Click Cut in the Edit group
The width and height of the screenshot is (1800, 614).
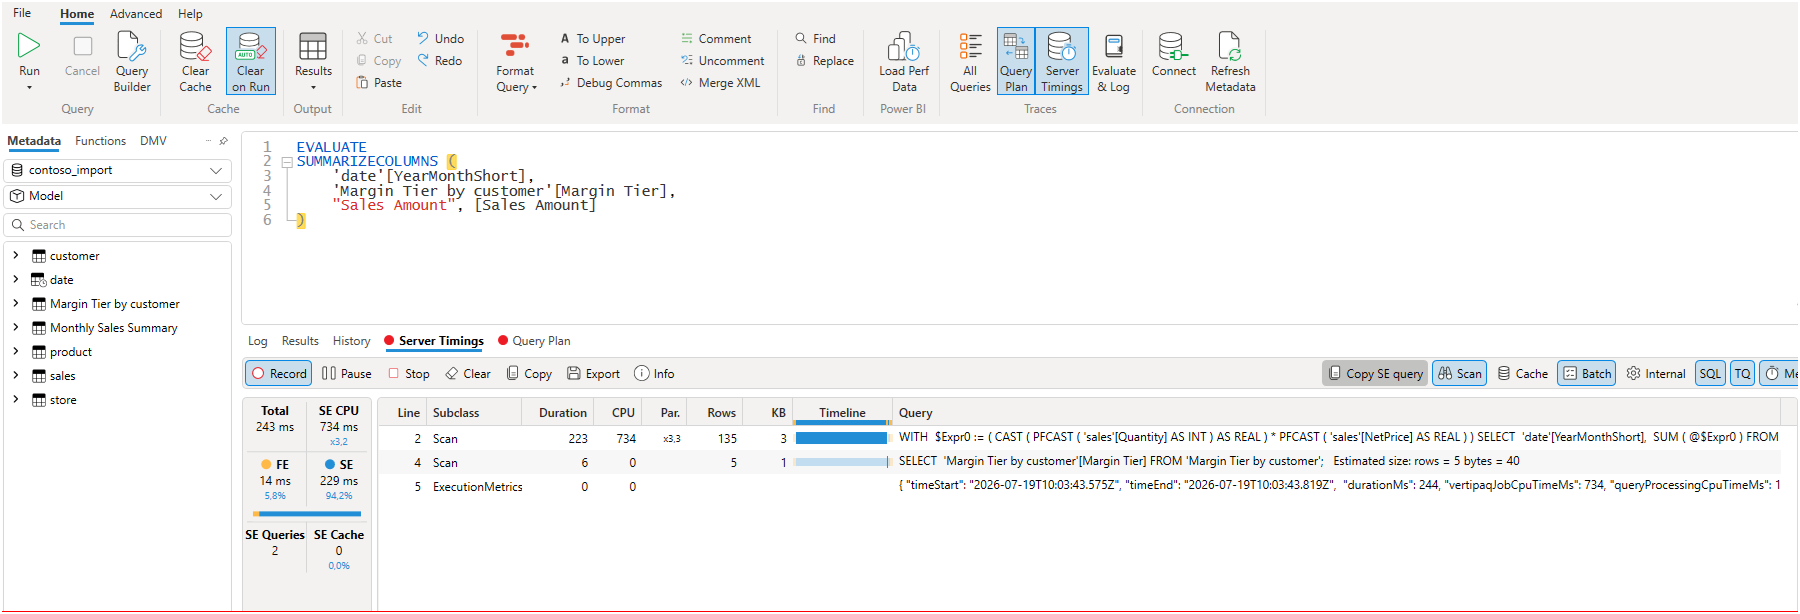pos(374,39)
